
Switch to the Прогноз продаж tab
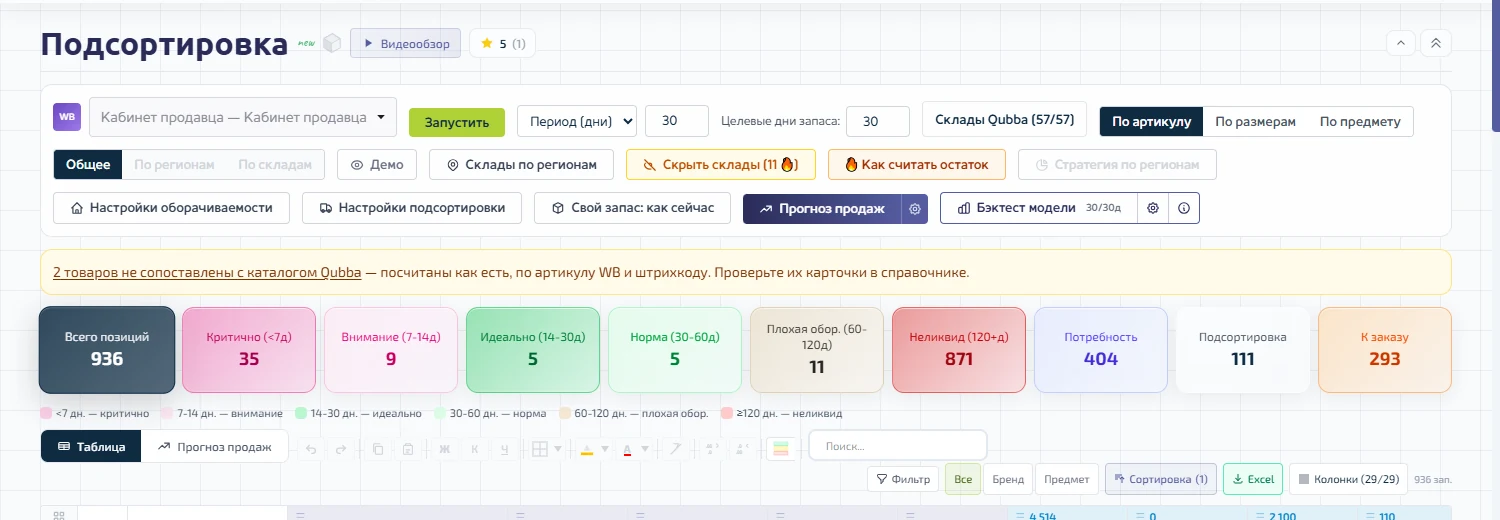pos(214,447)
